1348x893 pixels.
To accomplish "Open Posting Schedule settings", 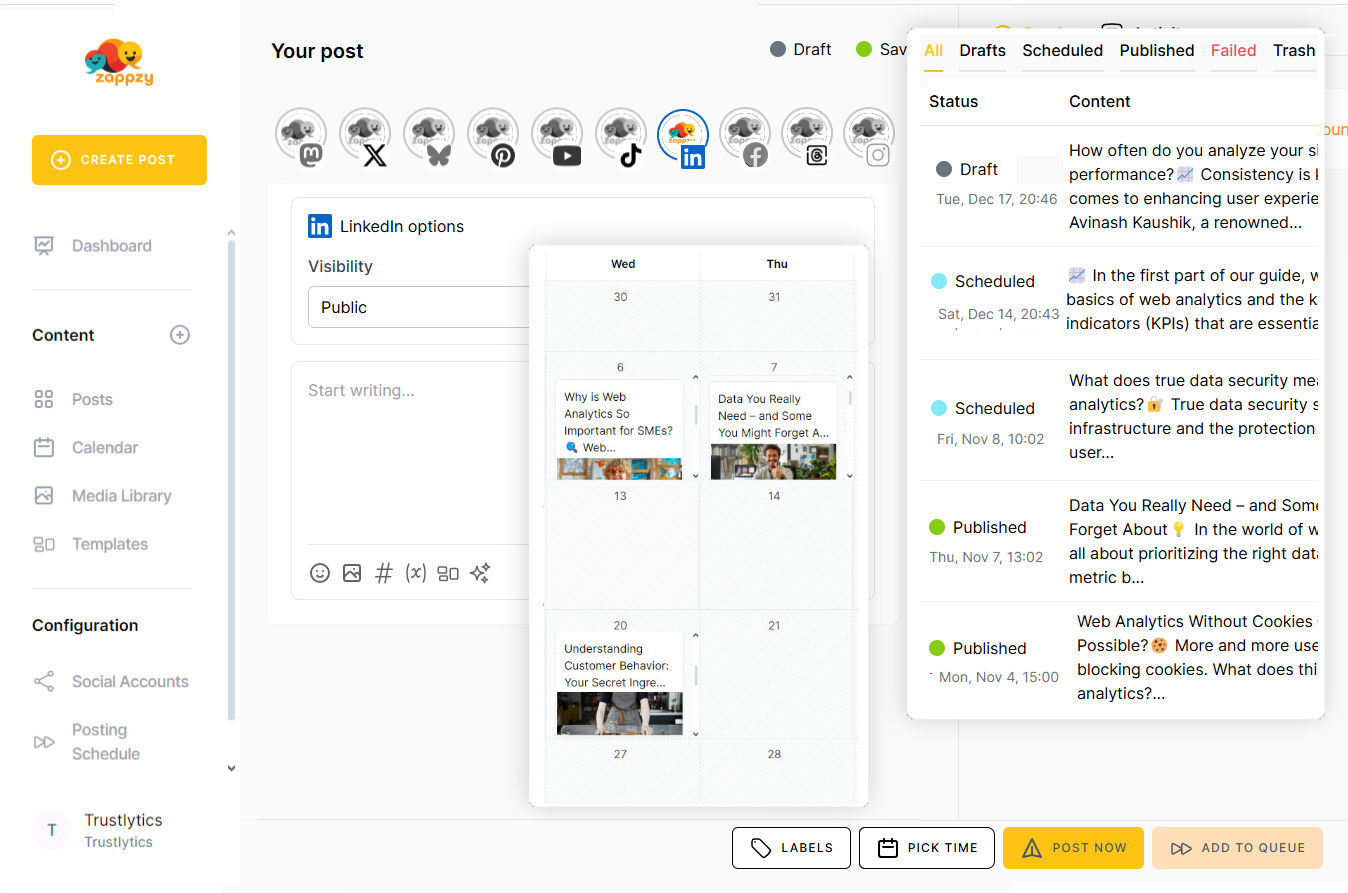I will (87, 742).
